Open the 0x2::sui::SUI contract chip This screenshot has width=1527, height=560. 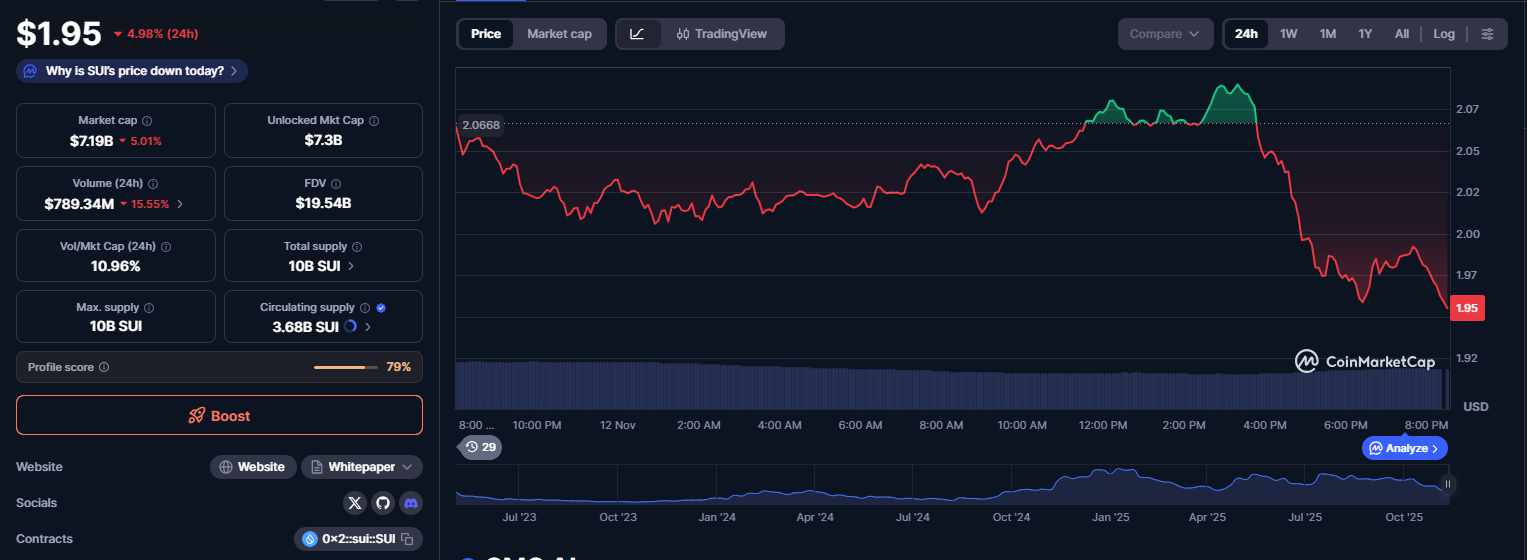pyautogui.click(x=358, y=539)
